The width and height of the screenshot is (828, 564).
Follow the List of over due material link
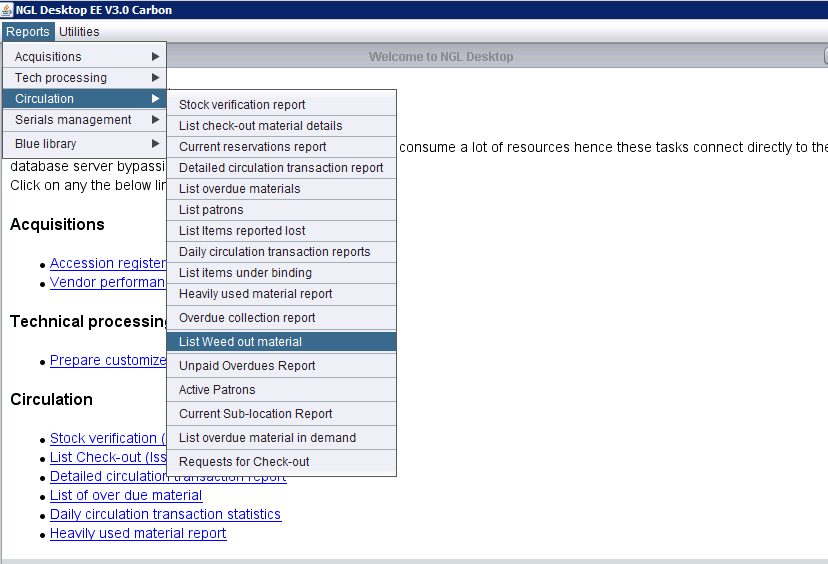(126, 496)
